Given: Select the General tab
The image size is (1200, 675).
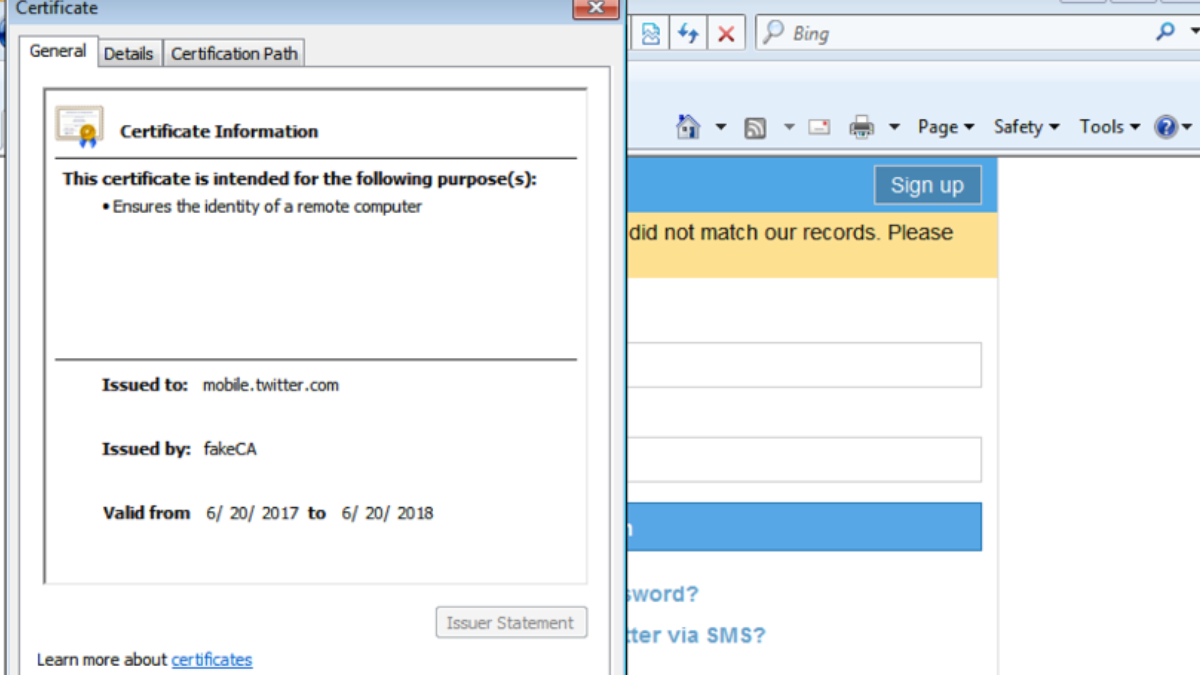Looking at the screenshot, I should [x=58, y=51].
